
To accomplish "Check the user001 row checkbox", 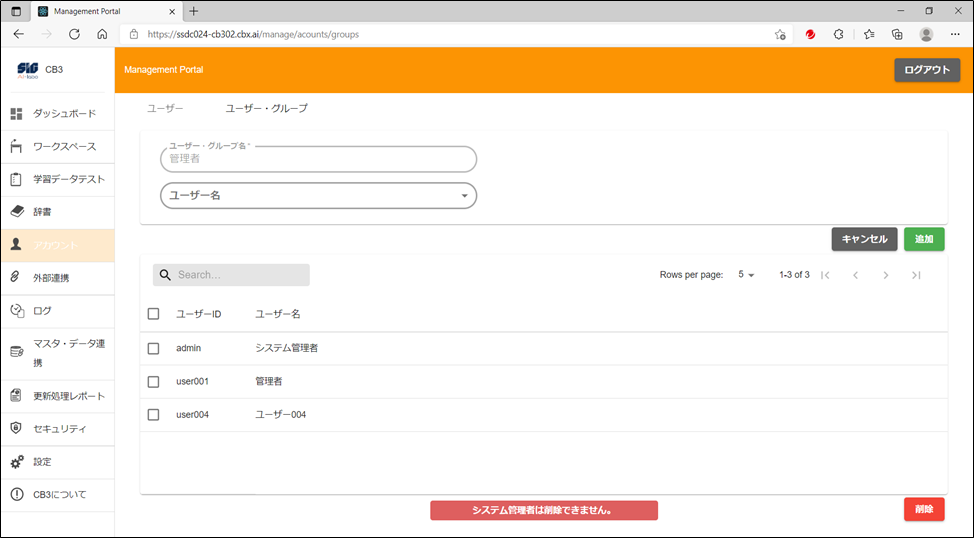I will tap(153, 381).
